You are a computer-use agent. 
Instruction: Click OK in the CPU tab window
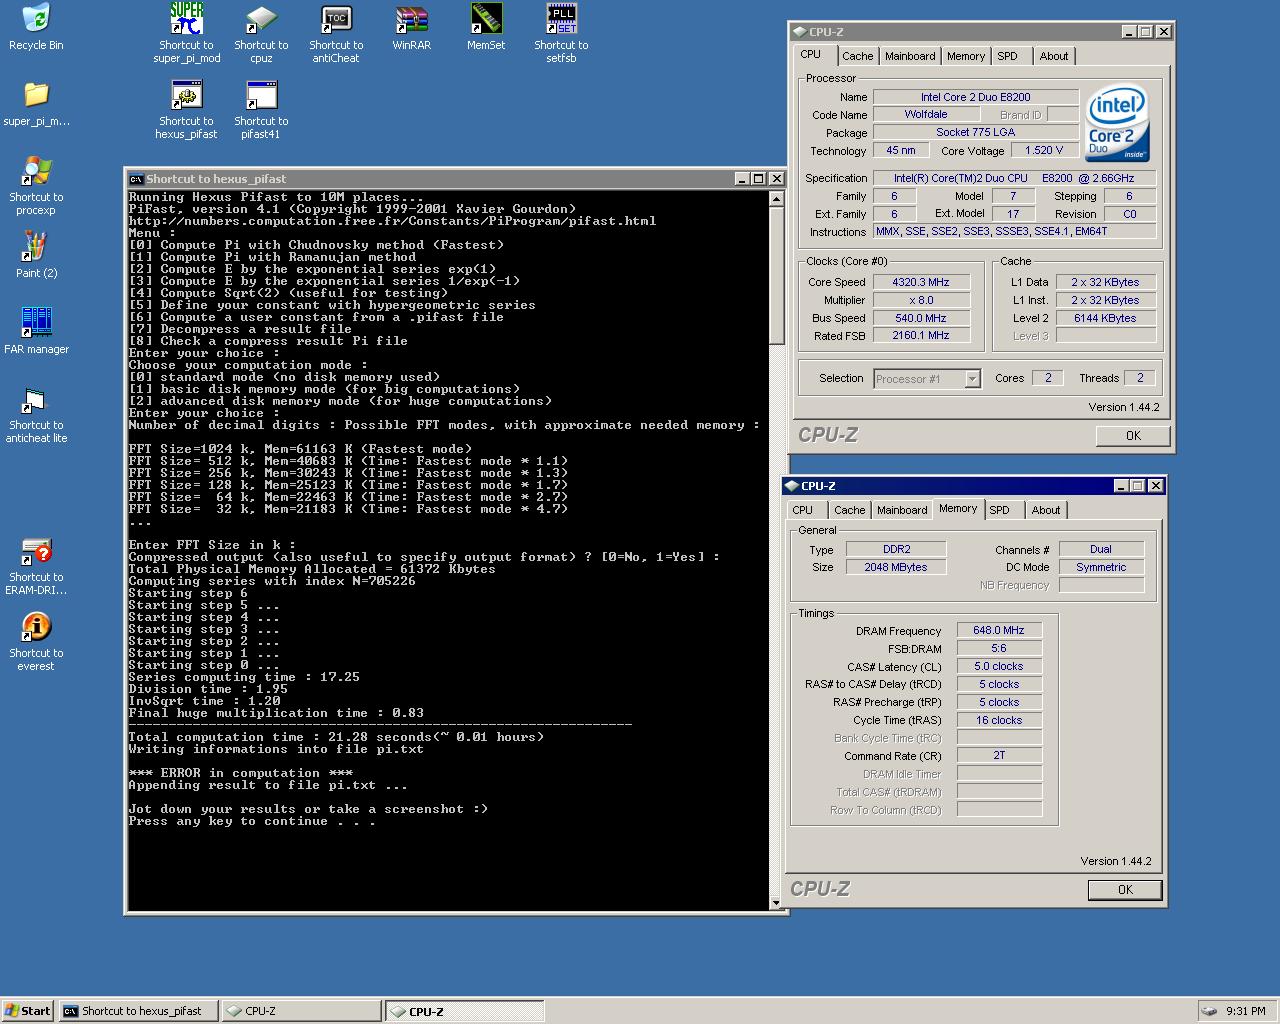coord(1133,436)
